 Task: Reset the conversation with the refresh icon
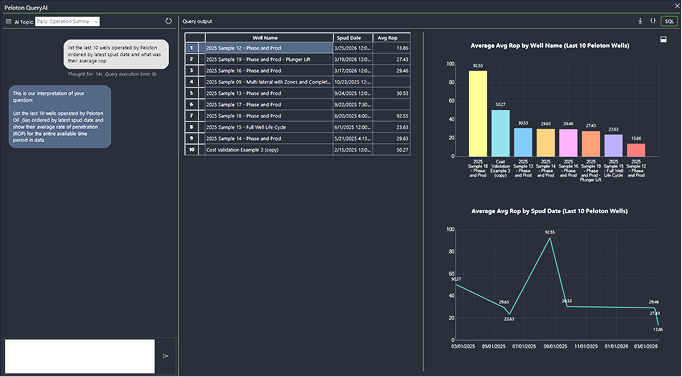(169, 21)
